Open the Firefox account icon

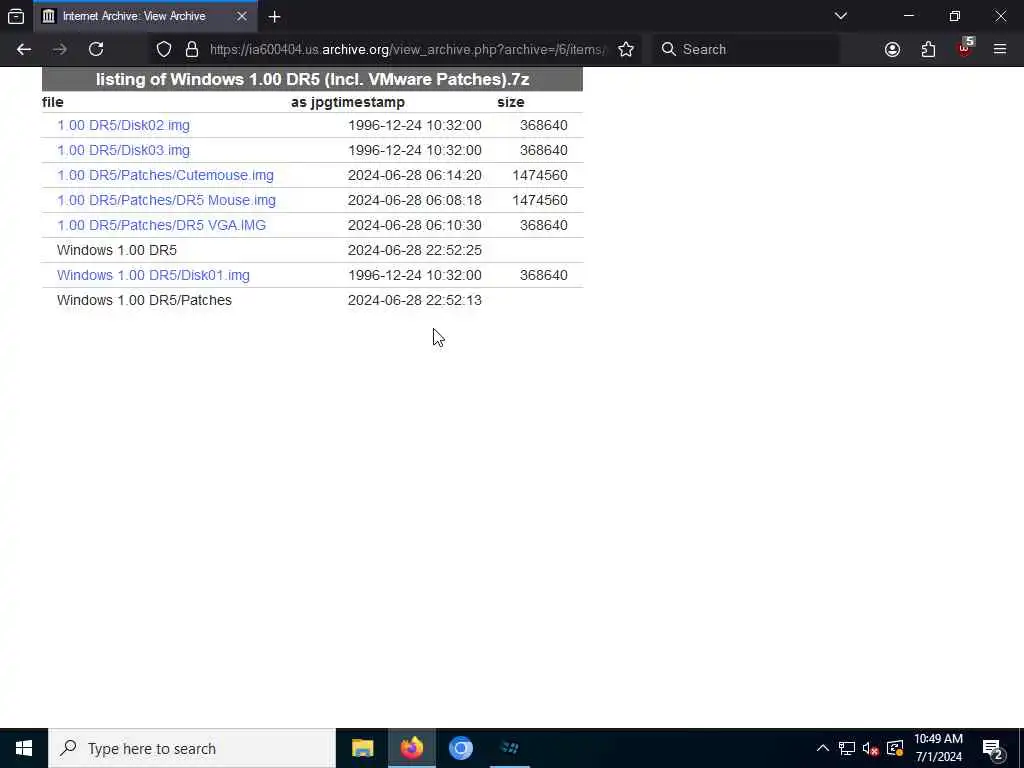(x=892, y=49)
